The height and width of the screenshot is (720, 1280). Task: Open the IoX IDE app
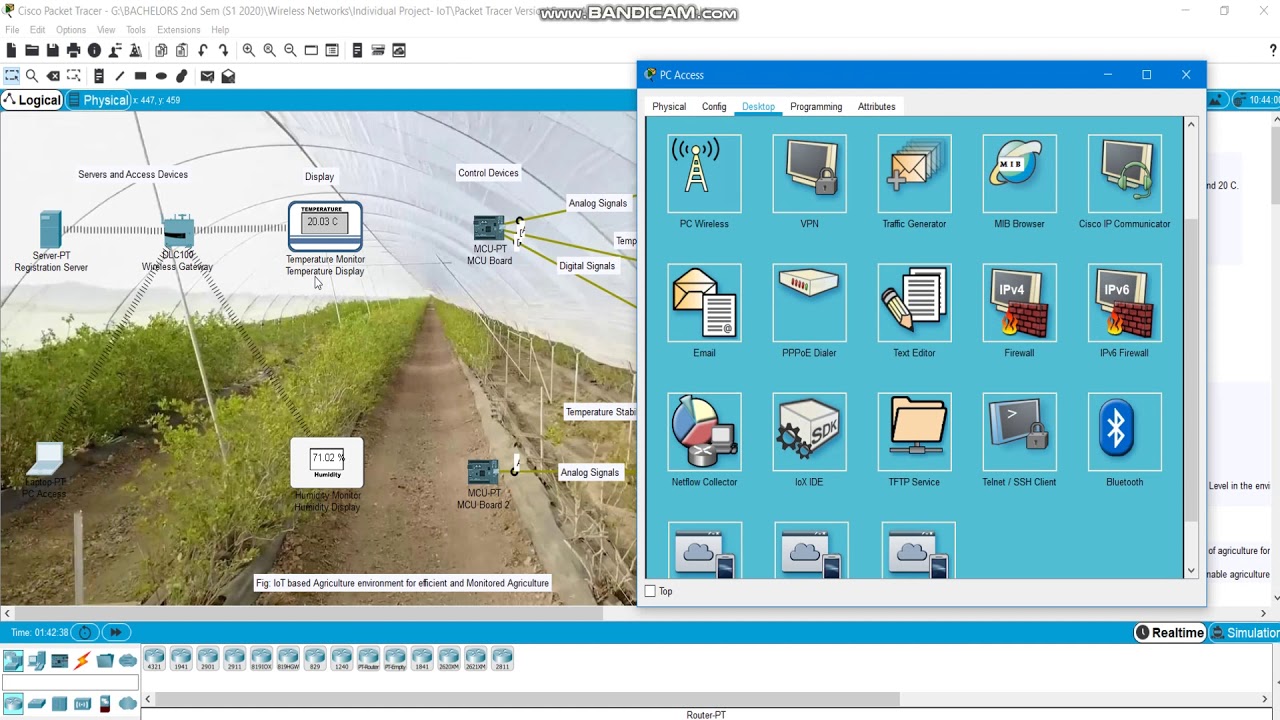(x=809, y=431)
